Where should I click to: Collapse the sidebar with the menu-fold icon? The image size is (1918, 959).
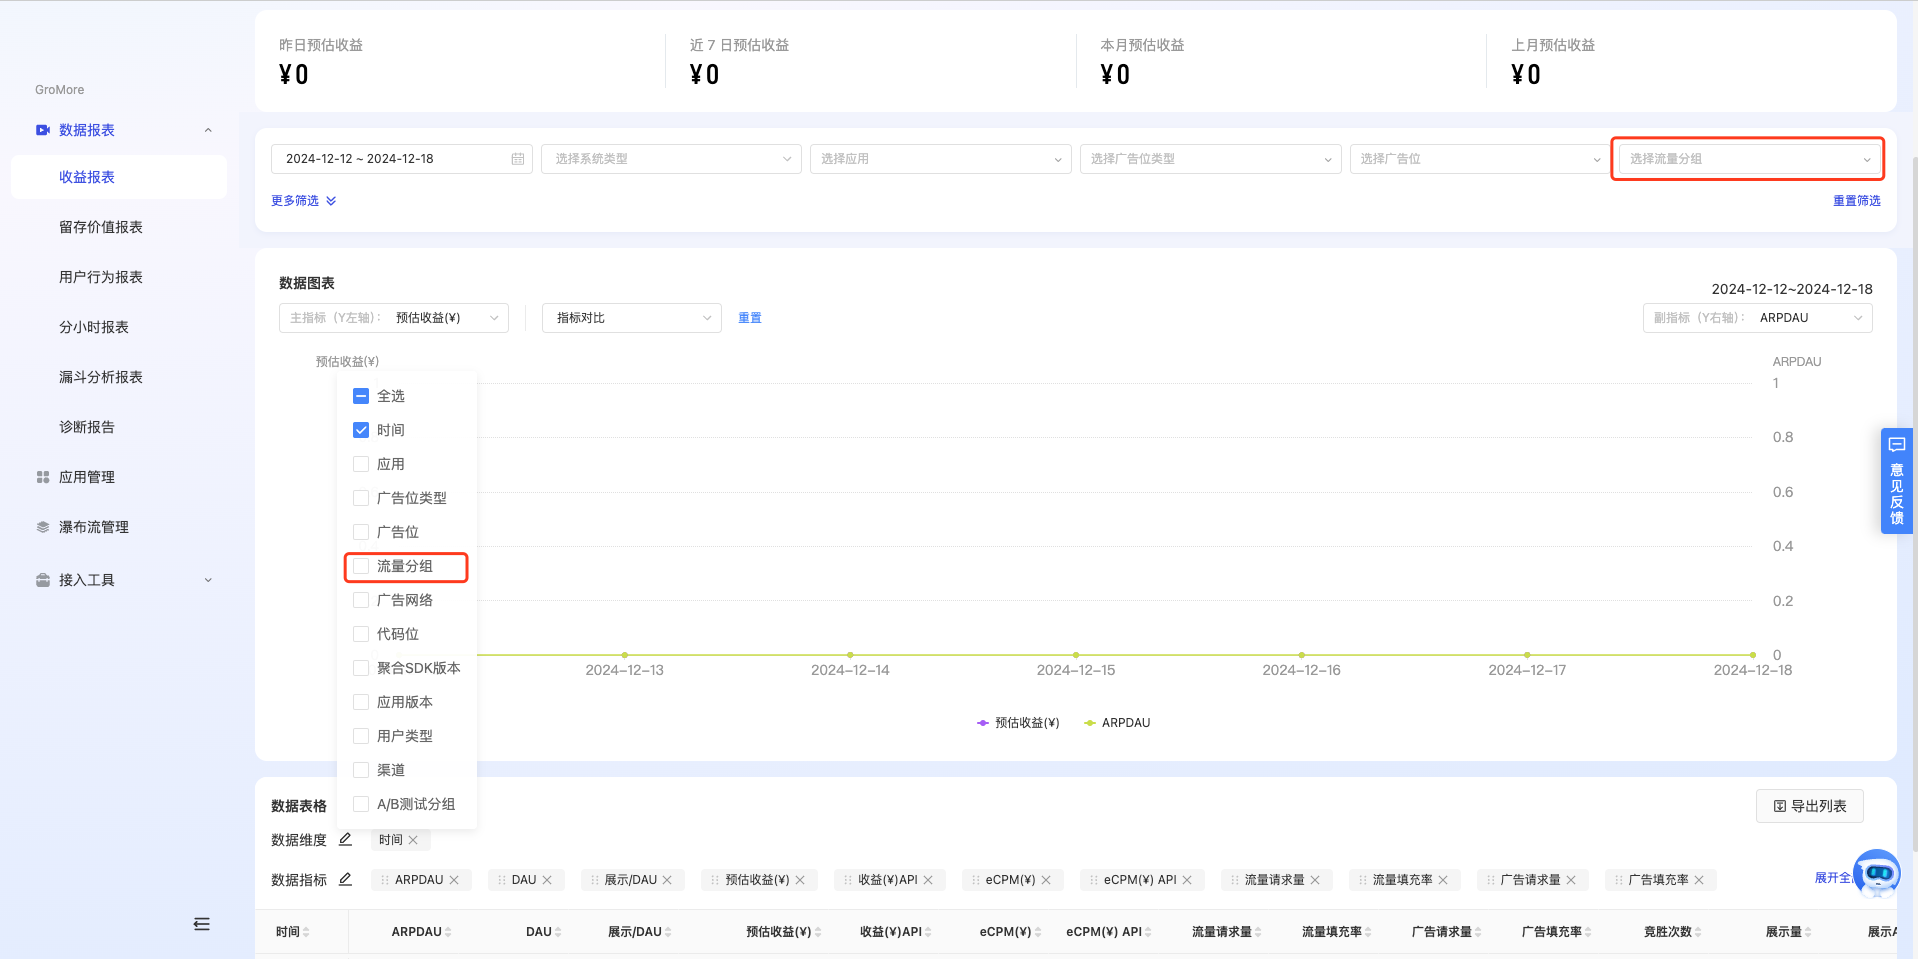[x=202, y=924]
